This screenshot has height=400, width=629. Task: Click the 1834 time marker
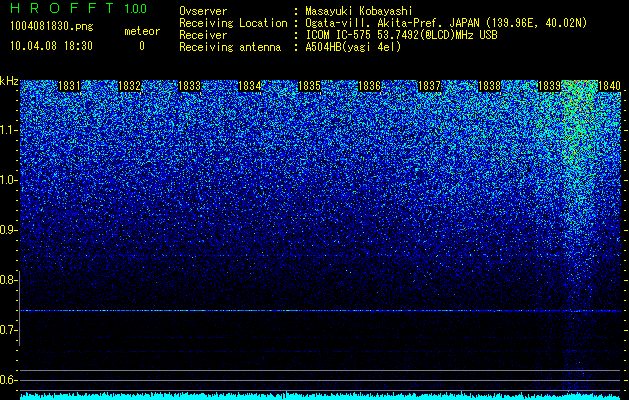click(x=250, y=86)
